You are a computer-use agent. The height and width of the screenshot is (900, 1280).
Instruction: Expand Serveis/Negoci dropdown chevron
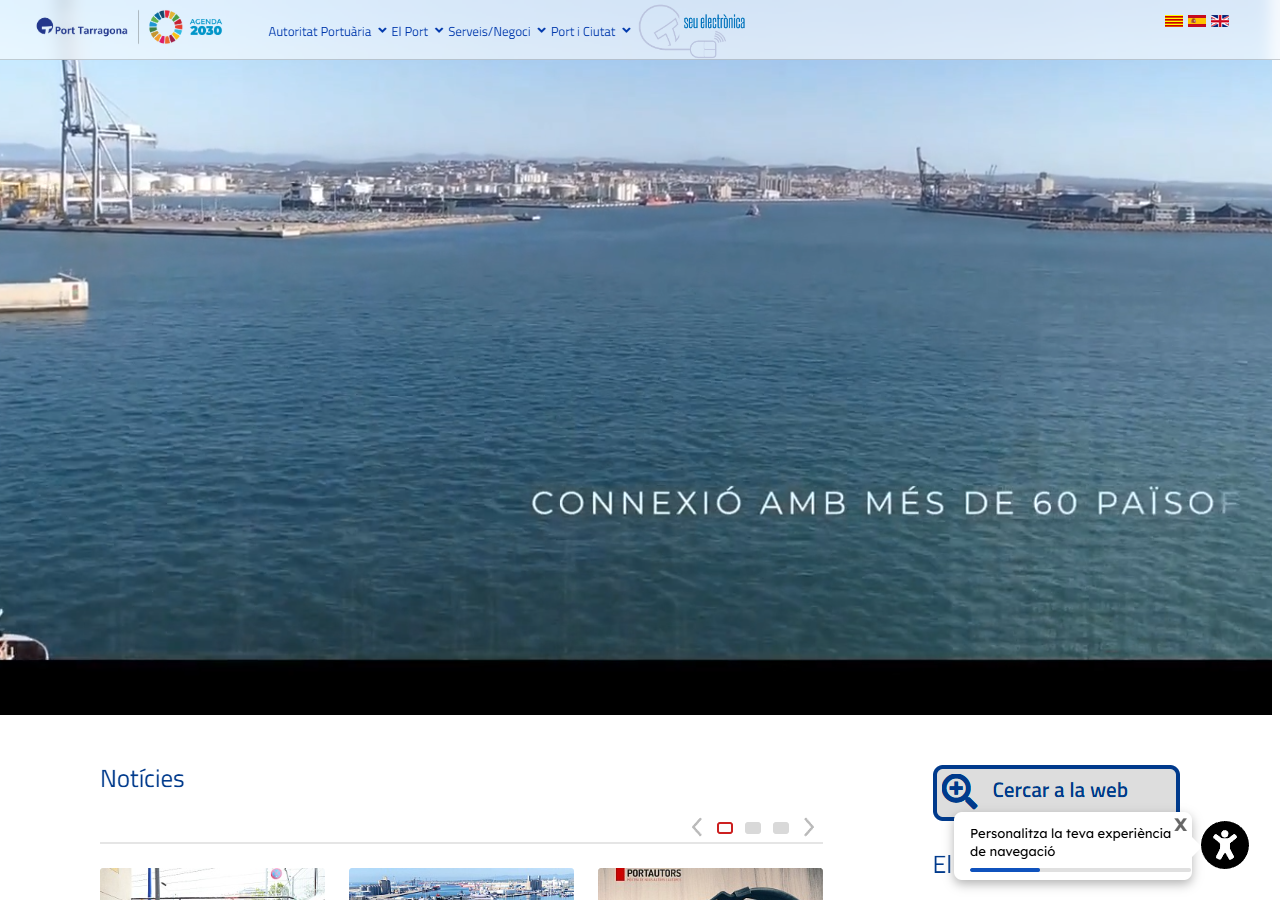[x=541, y=31]
